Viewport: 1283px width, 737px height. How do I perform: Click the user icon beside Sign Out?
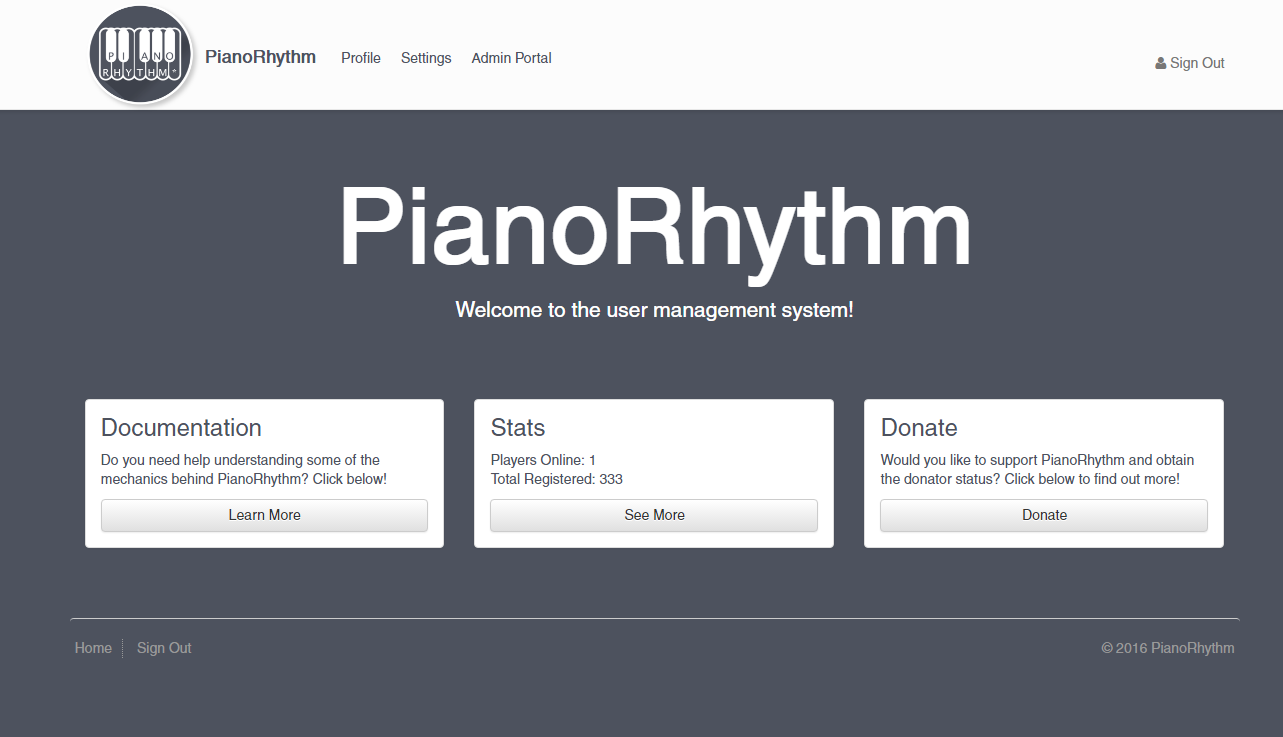(x=1161, y=63)
